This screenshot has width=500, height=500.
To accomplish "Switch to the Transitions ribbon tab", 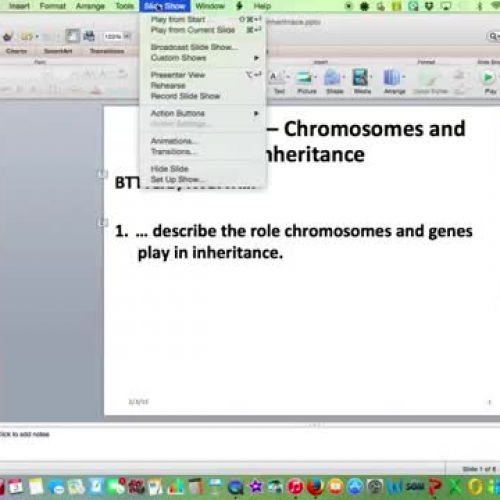I will coord(107,51).
